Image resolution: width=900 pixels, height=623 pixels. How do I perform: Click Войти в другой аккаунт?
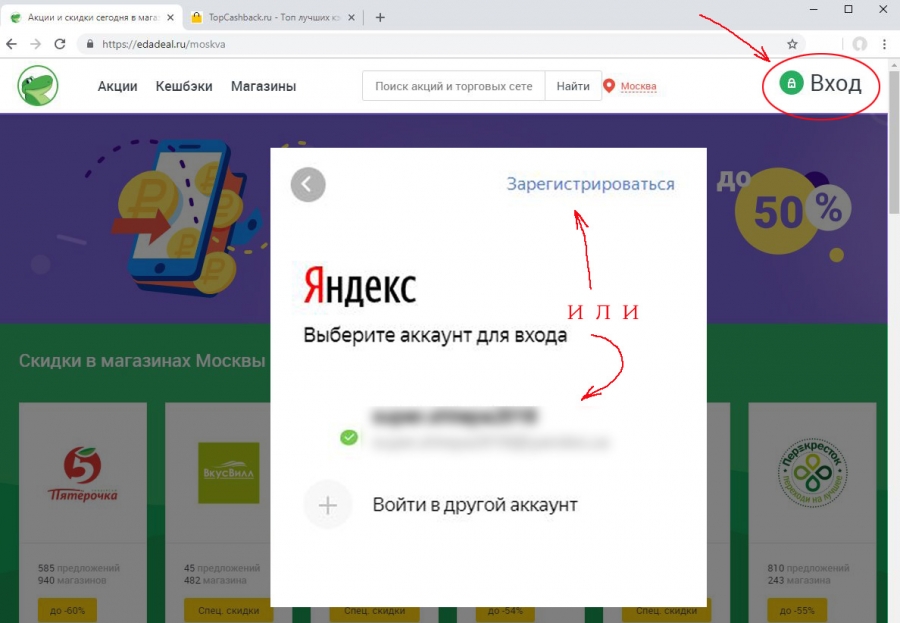click(475, 505)
